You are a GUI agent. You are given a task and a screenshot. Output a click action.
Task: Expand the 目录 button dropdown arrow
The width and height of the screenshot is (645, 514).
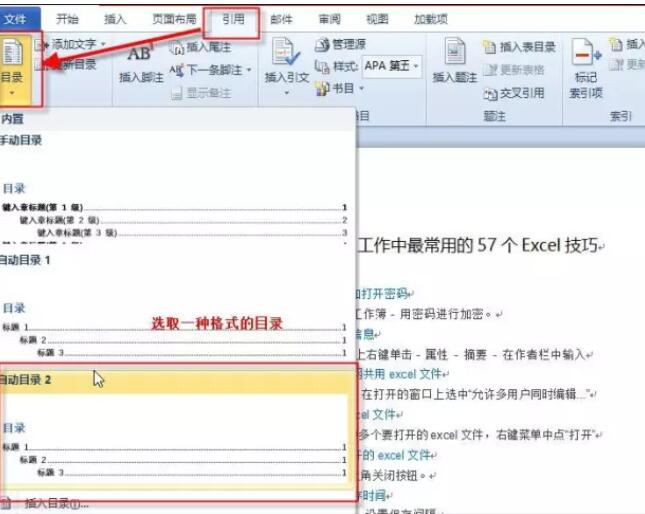pos(12,93)
